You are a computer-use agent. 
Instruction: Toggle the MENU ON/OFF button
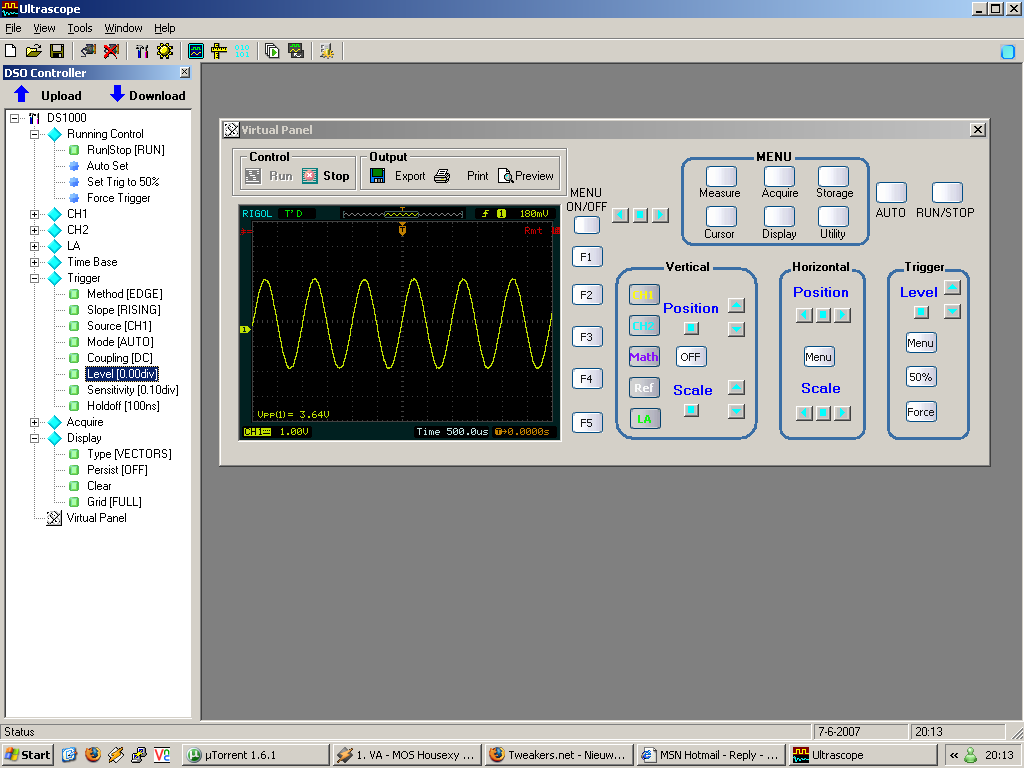point(587,225)
